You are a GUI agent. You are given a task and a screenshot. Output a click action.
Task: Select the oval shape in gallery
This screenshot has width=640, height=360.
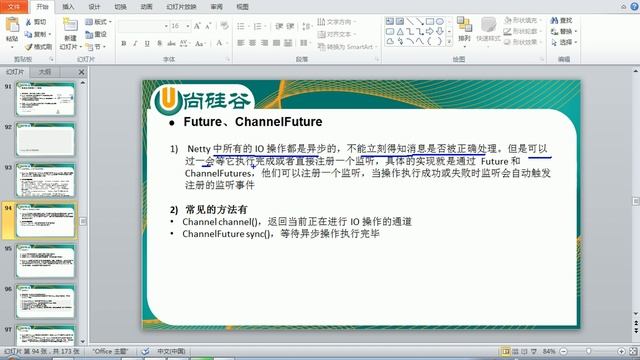coord(440,21)
